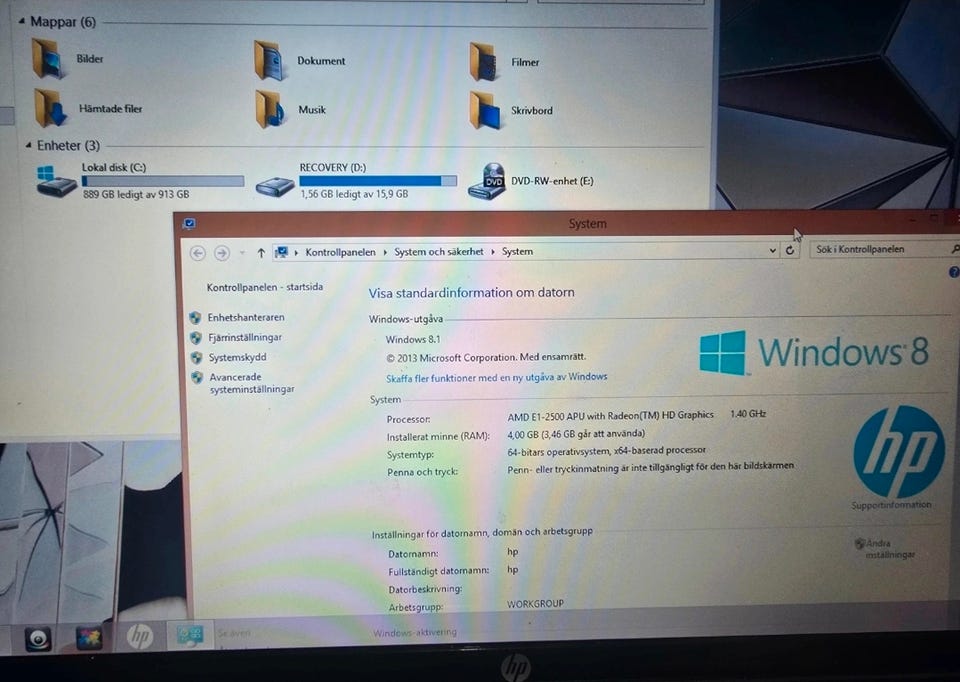Click the shield icon beside Enhetshanteraren
The image size is (960, 682).
click(195, 317)
